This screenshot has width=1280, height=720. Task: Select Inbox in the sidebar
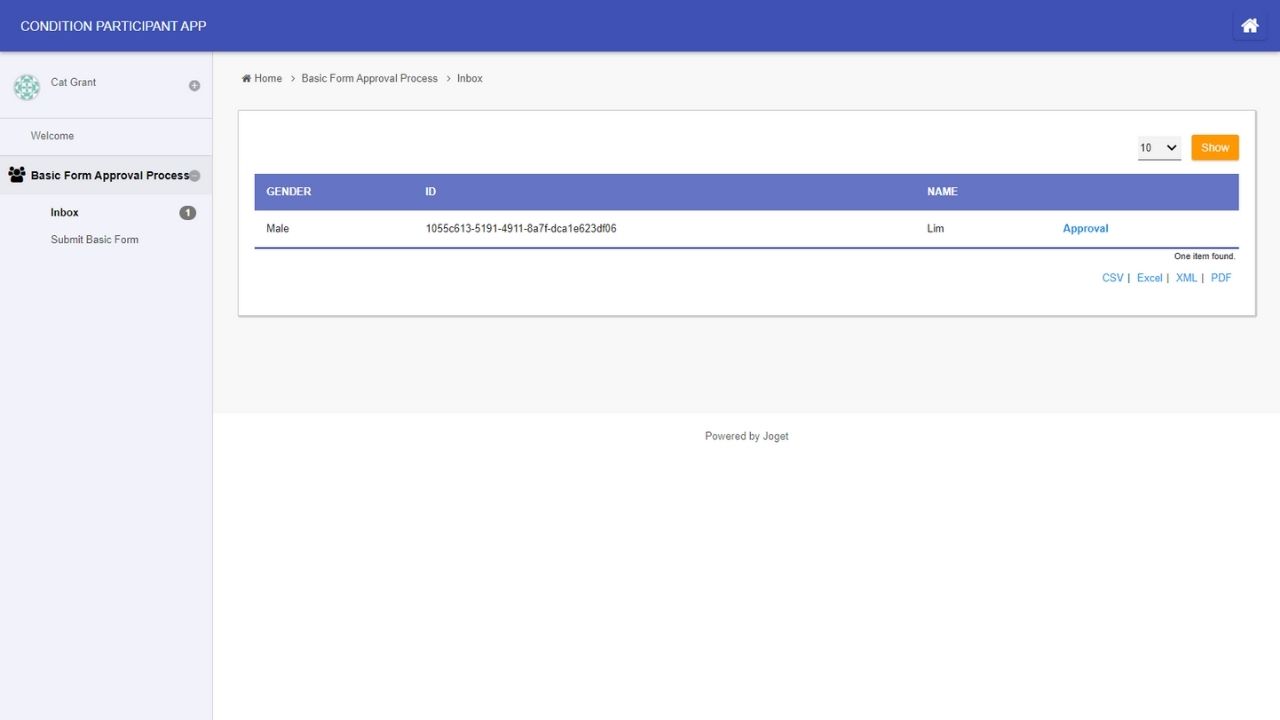(65, 213)
